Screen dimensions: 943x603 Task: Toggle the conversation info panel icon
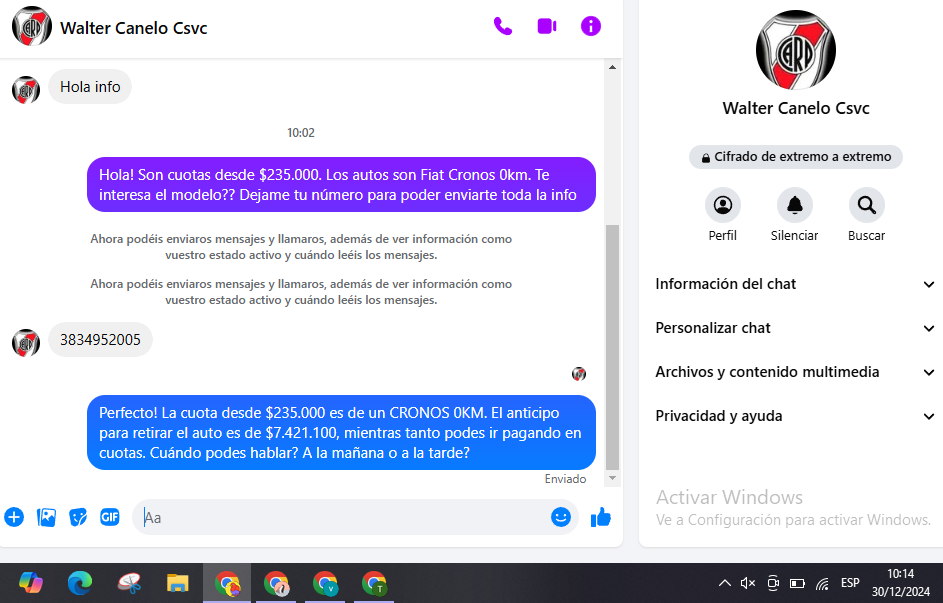[591, 26]
